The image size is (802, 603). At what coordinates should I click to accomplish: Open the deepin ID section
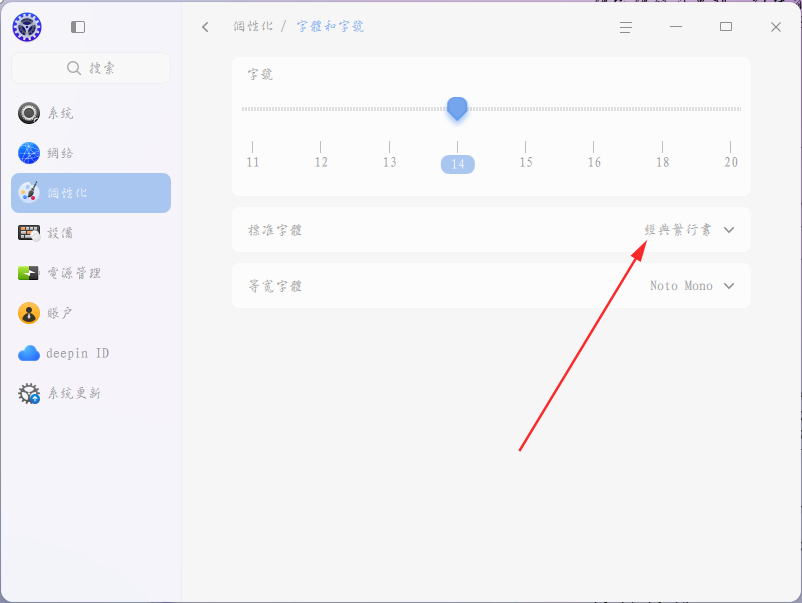click(91, 353)
